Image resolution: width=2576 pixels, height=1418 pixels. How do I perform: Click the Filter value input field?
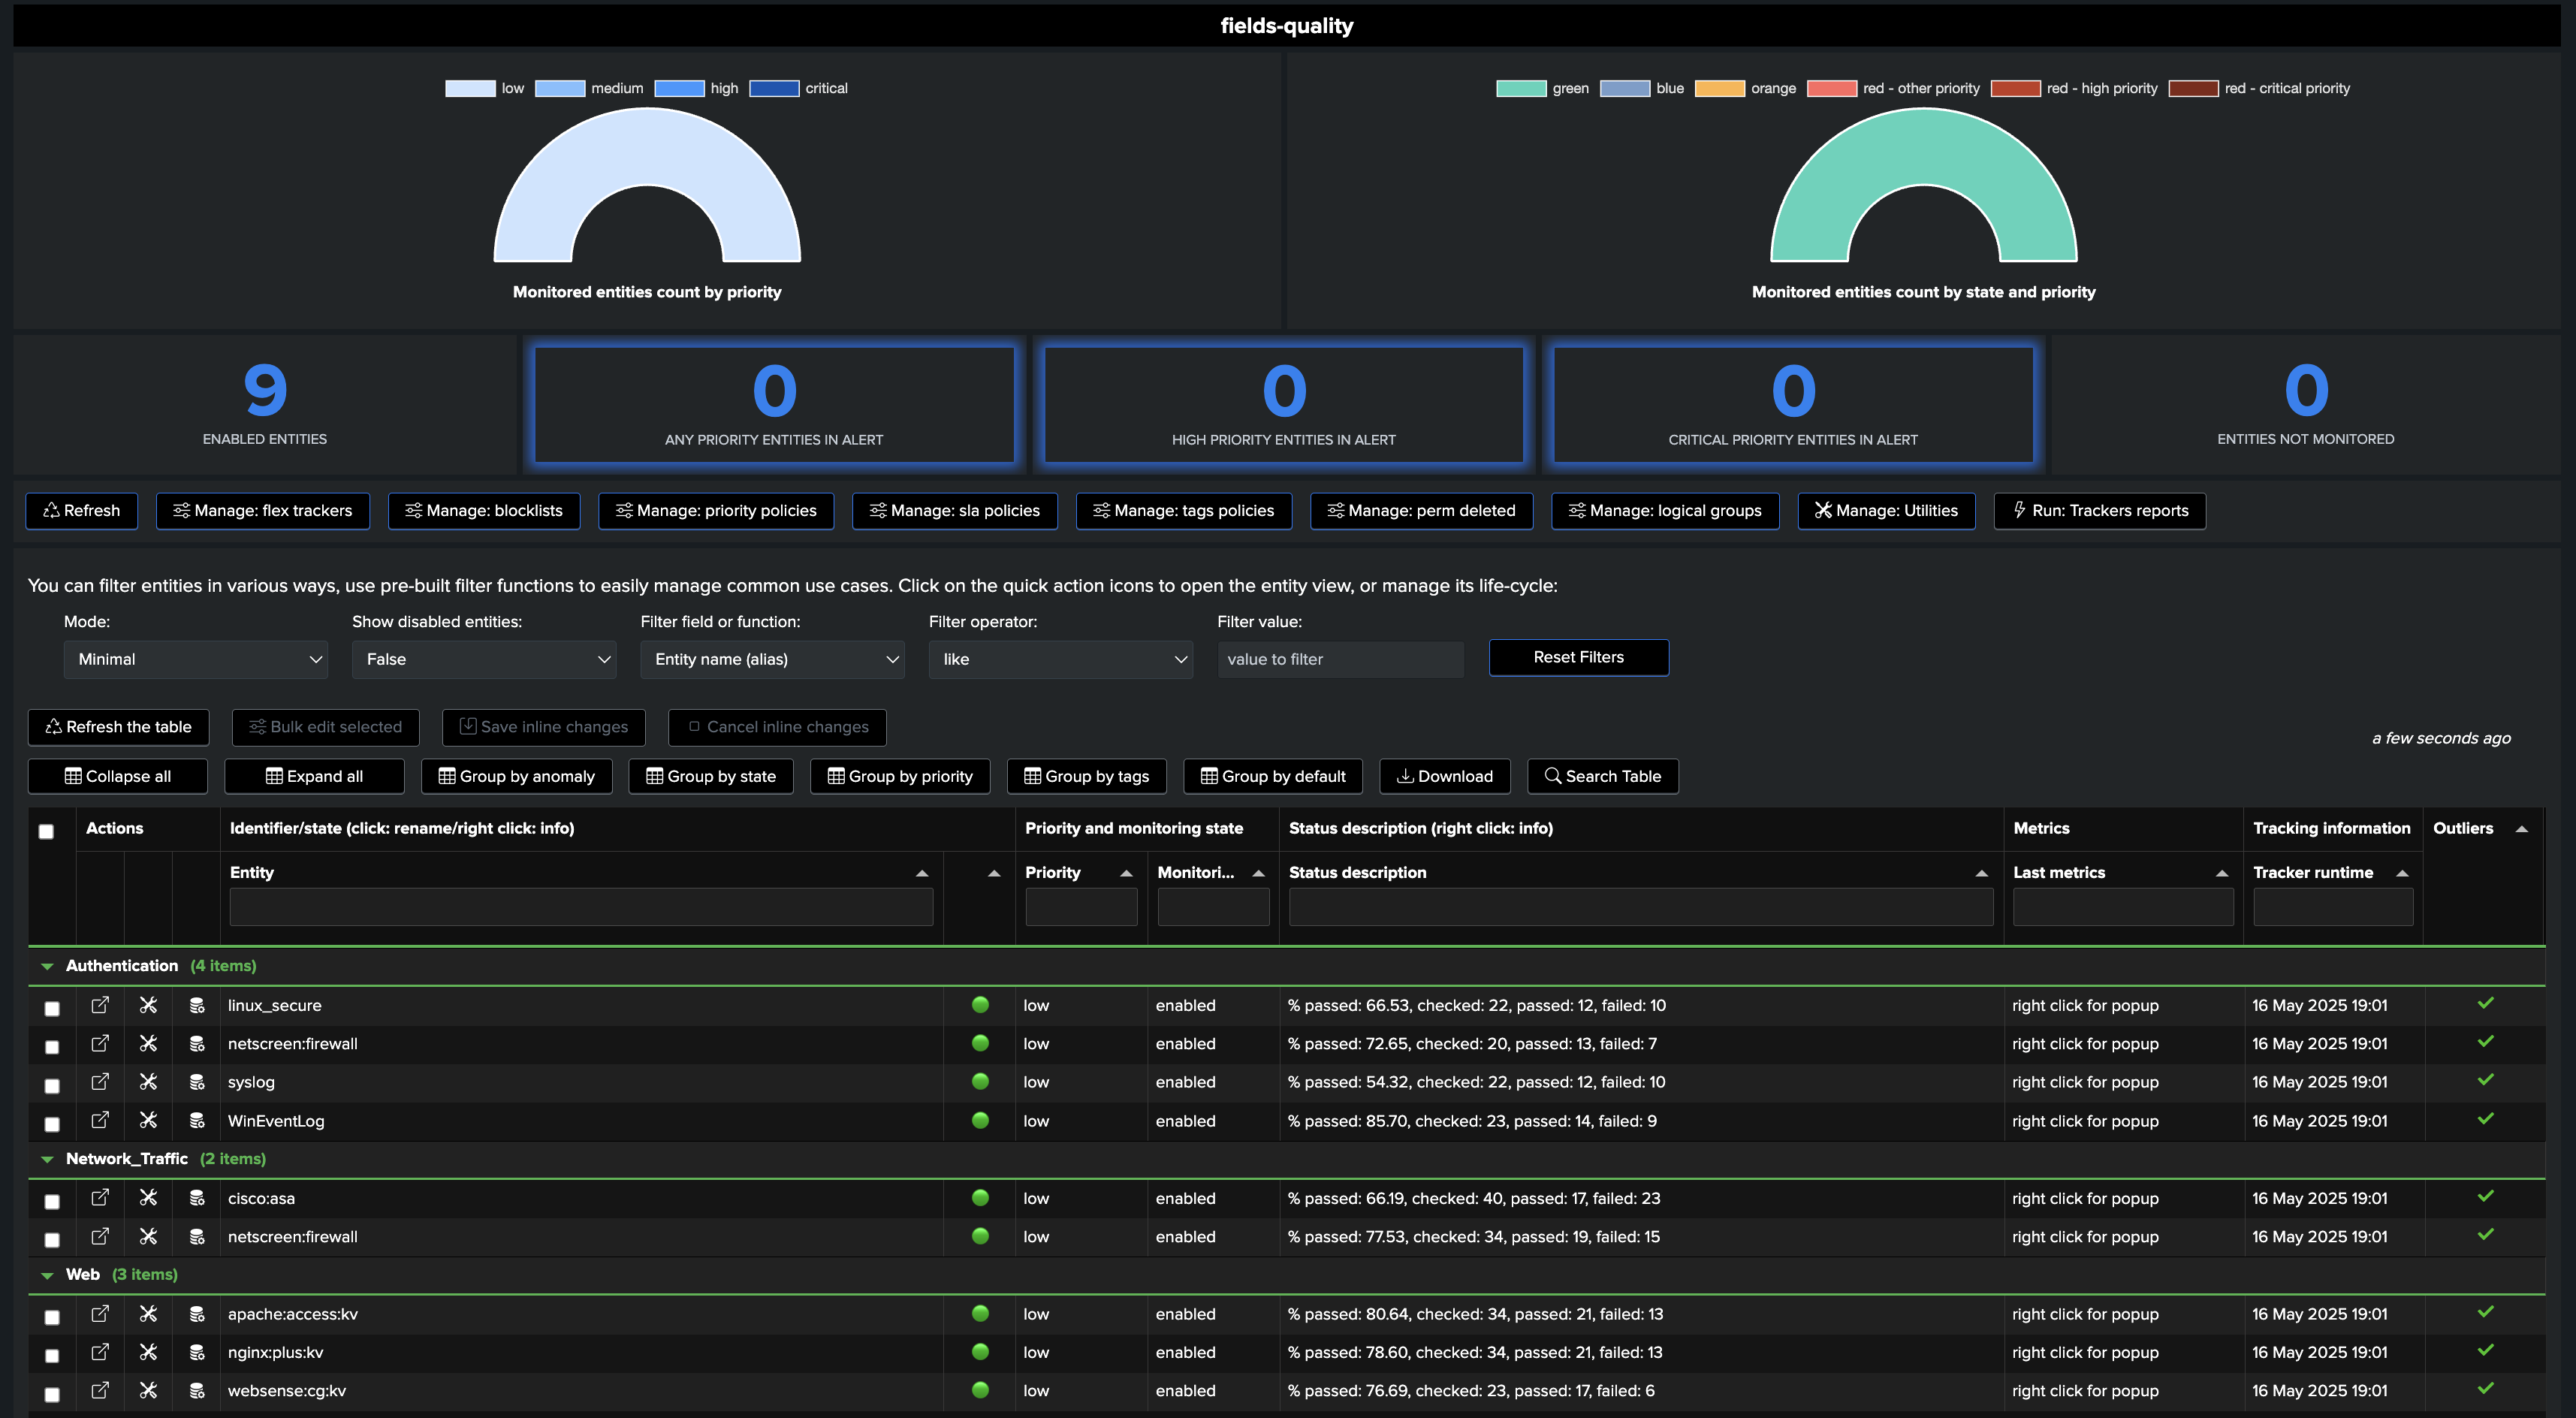(x=1340, y=659)
